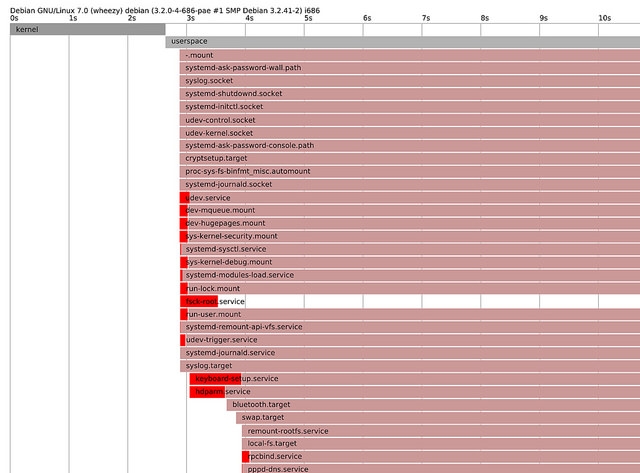Select the userspace bar
Image resolution: width=640 pixels, height=473 pixels.
pyautogui.click(x=402, y=42)
